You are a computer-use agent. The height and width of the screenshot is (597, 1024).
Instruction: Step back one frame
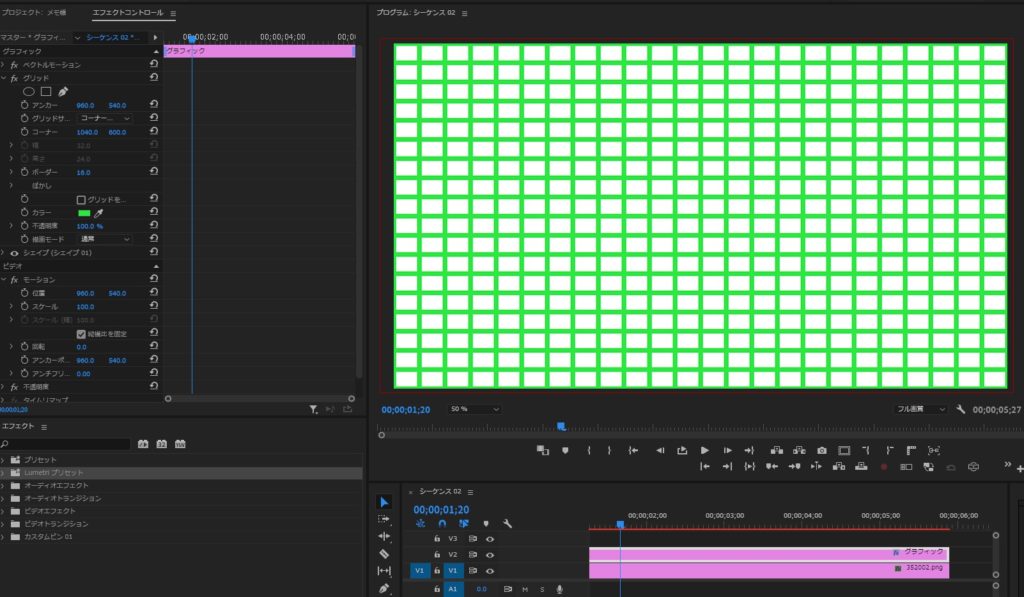[x=660, y=450]
